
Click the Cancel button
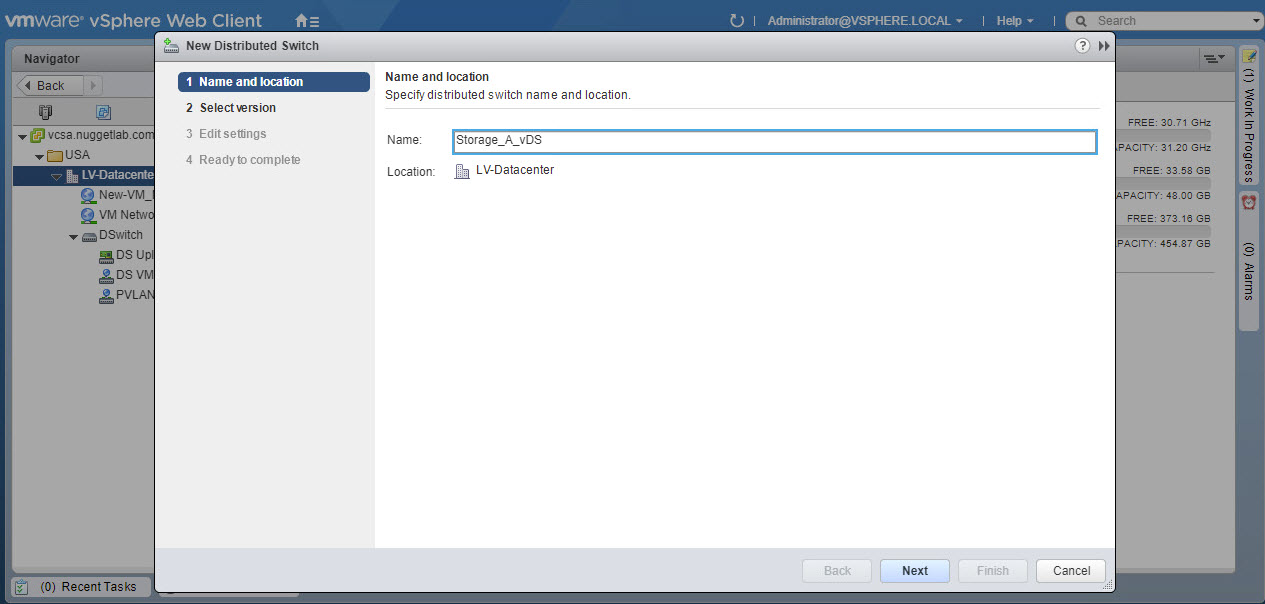point(1071,571)
